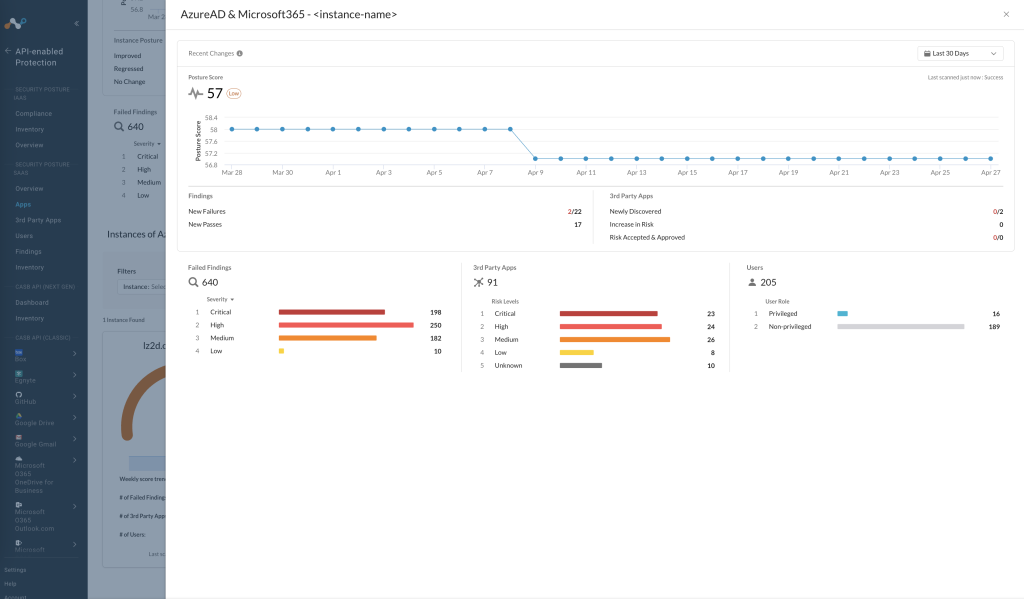The image size is (1024, 599).
Task: Click the back arrow beside API-enabled Protection
Action: pos(8,51)
